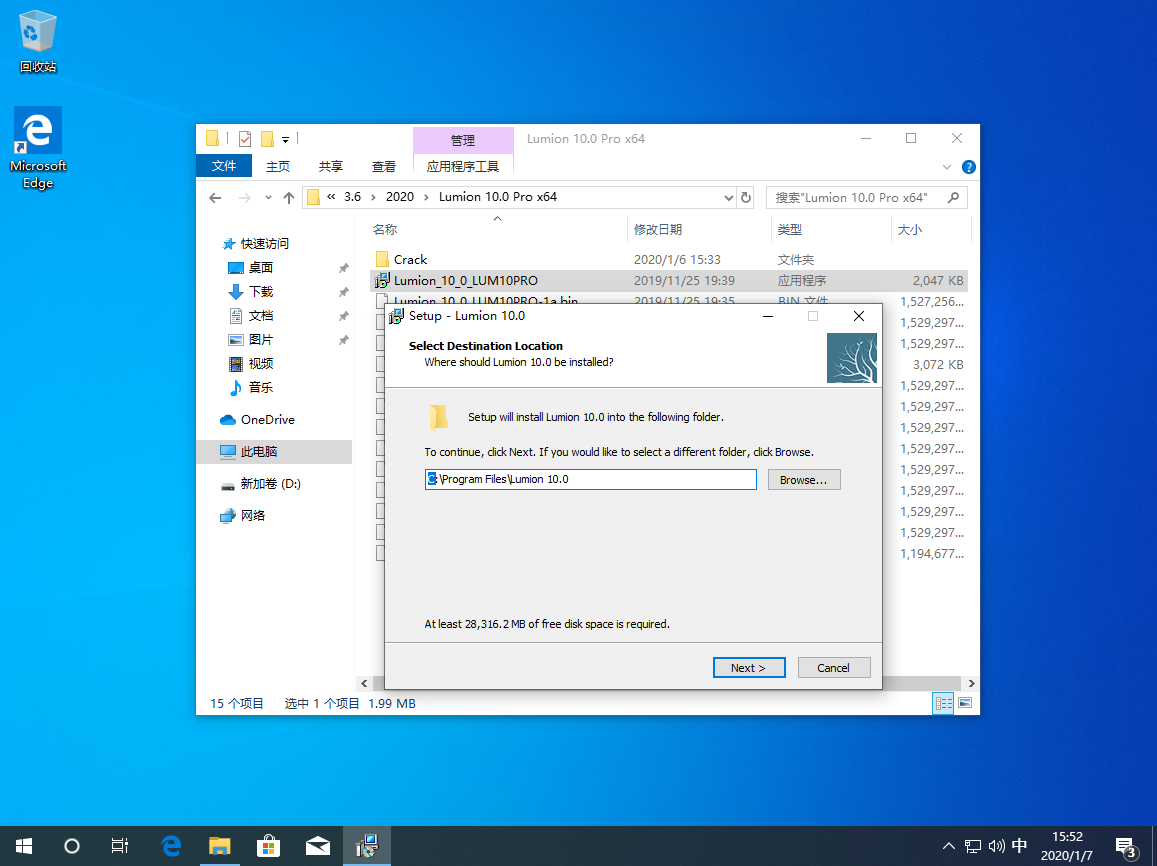Open the Microsoft Edge desktop shortcut

38,148
